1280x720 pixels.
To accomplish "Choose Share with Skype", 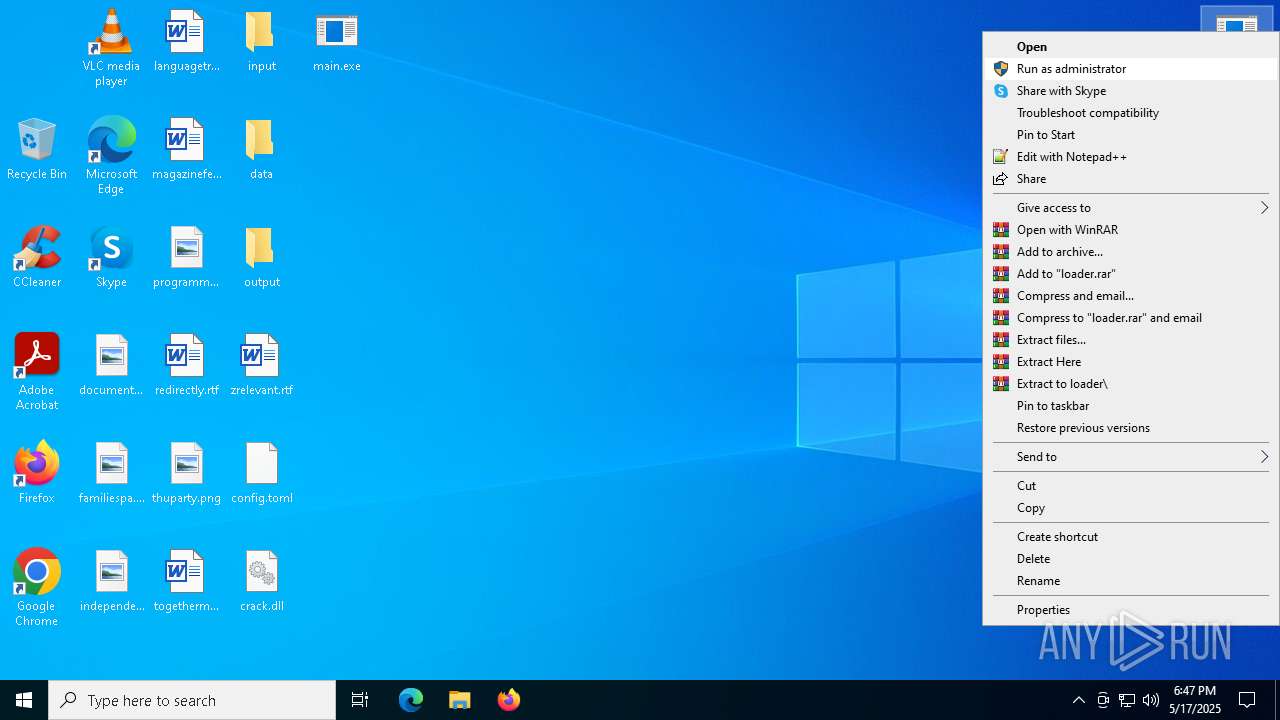I will 1130,91.
